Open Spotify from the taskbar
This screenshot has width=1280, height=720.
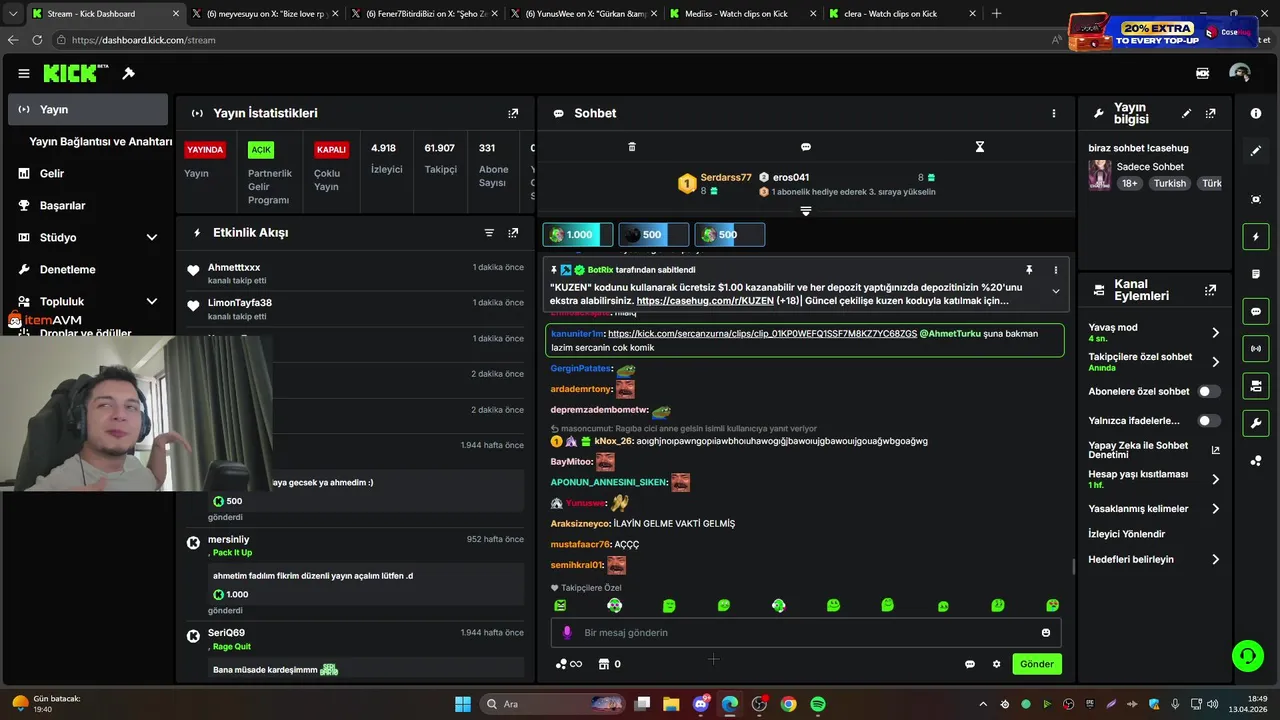[x=818, y=704]
